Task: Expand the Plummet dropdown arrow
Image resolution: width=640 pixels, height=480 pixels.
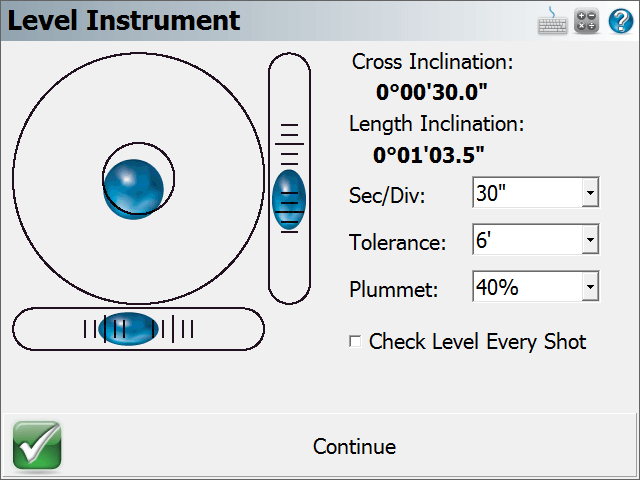Action: (x=590, y=286)
